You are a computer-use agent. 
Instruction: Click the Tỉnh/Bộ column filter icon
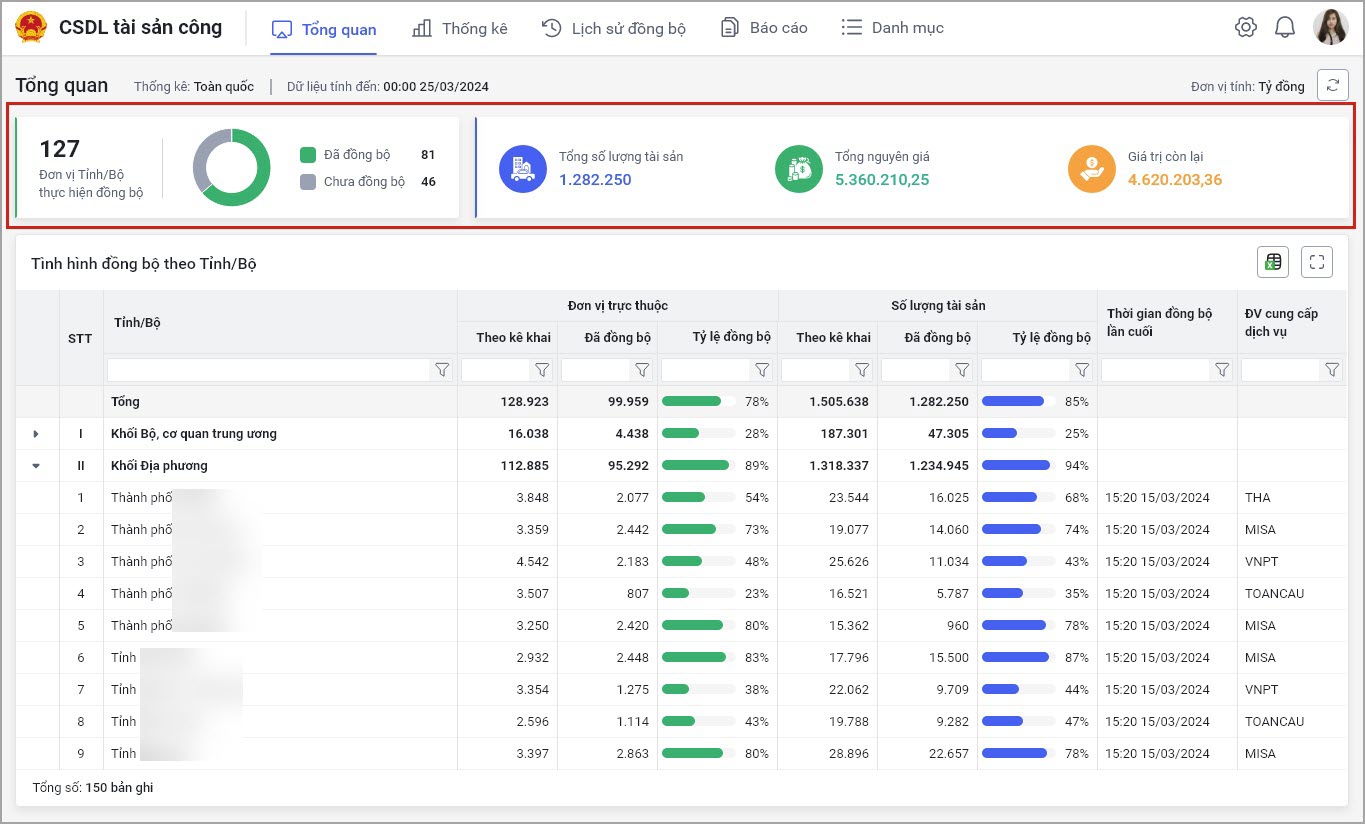pyautogui.click(x=442, y=370)
